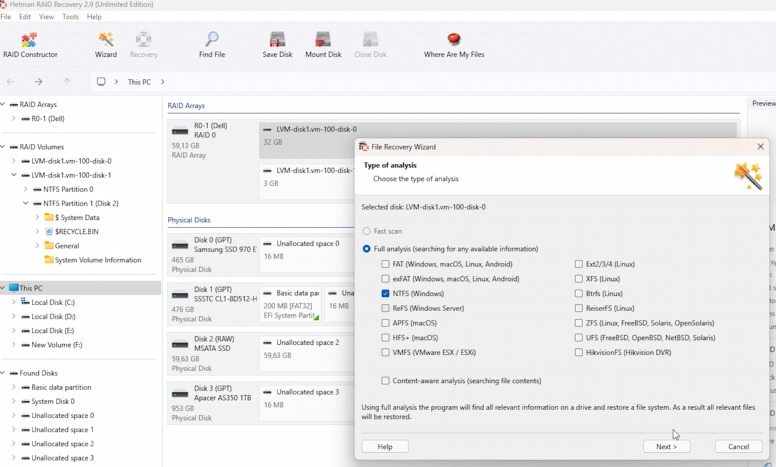Close the File Recovery Wizard dialog
Image resolution: width=776 pixels, height=467 pixels.
(x=760, y=146)
